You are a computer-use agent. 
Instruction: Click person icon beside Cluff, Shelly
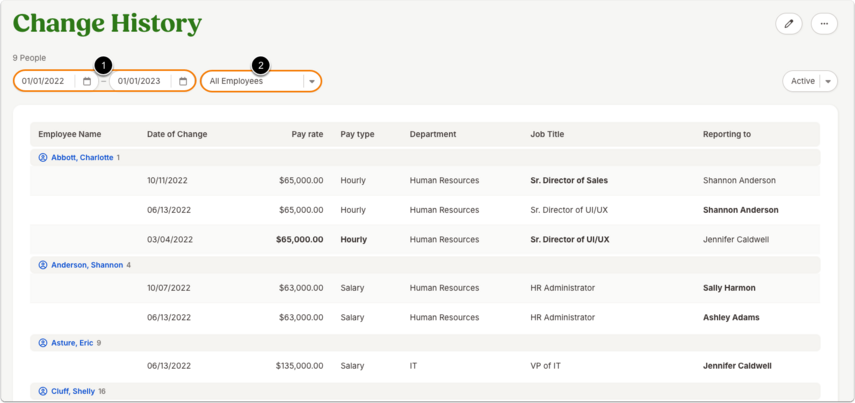point(43,391)
